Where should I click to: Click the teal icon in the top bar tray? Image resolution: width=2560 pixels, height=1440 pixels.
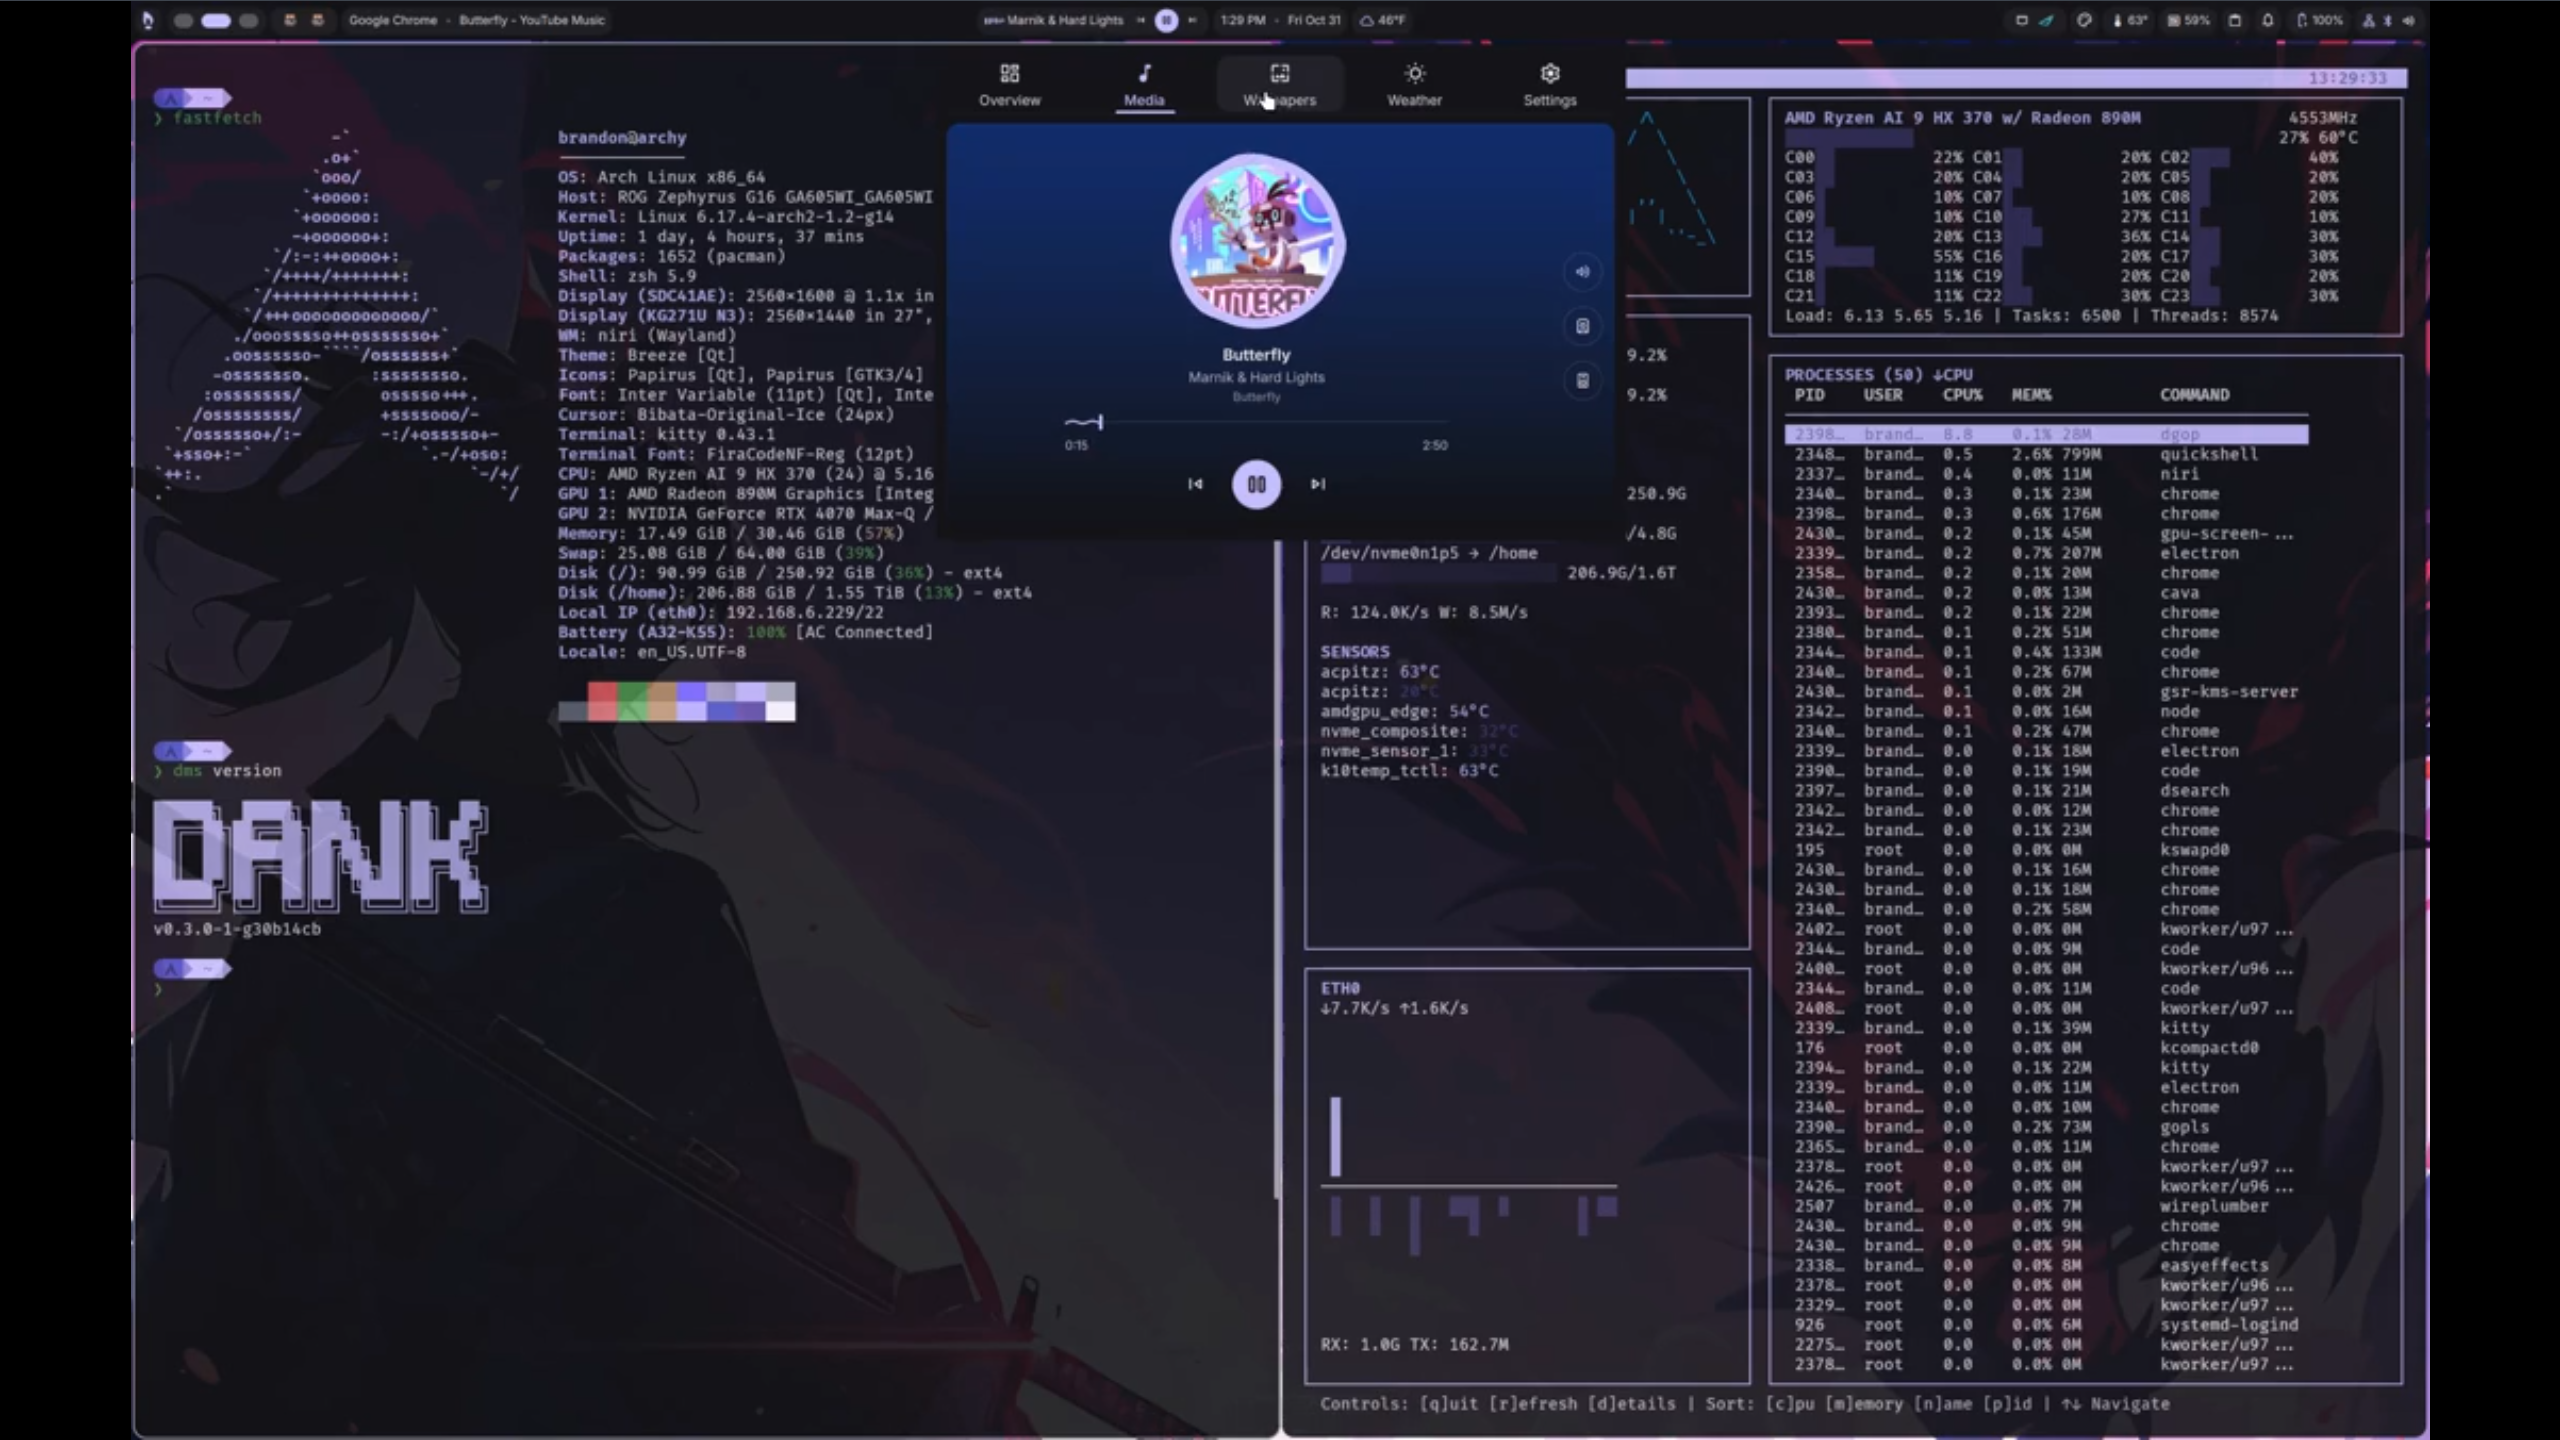click(2047, 20)
